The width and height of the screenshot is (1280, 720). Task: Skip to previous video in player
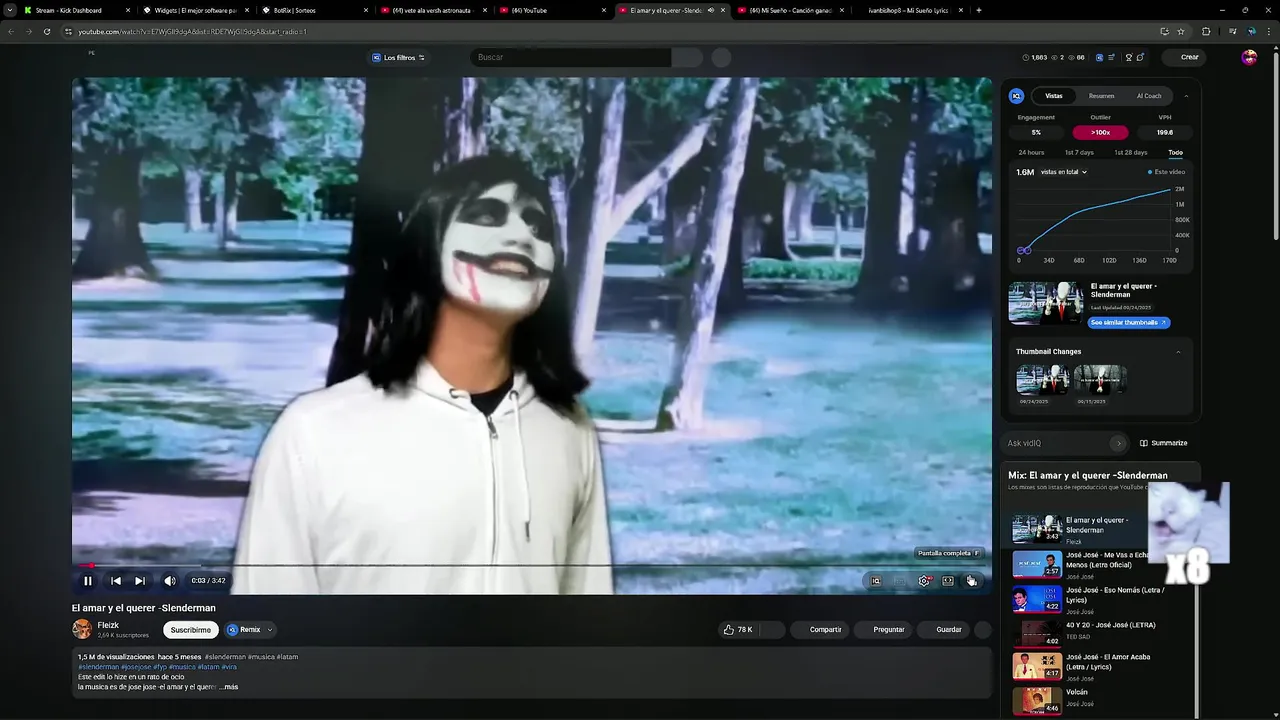116,581
